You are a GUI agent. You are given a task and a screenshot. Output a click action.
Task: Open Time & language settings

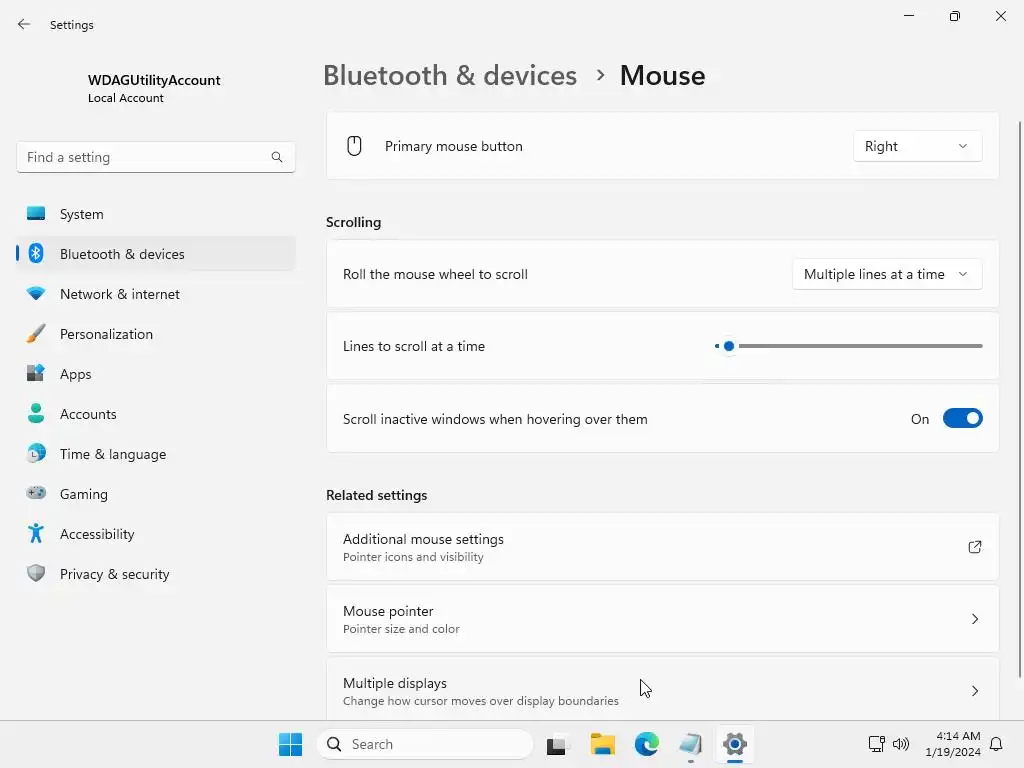pos(155,454)
